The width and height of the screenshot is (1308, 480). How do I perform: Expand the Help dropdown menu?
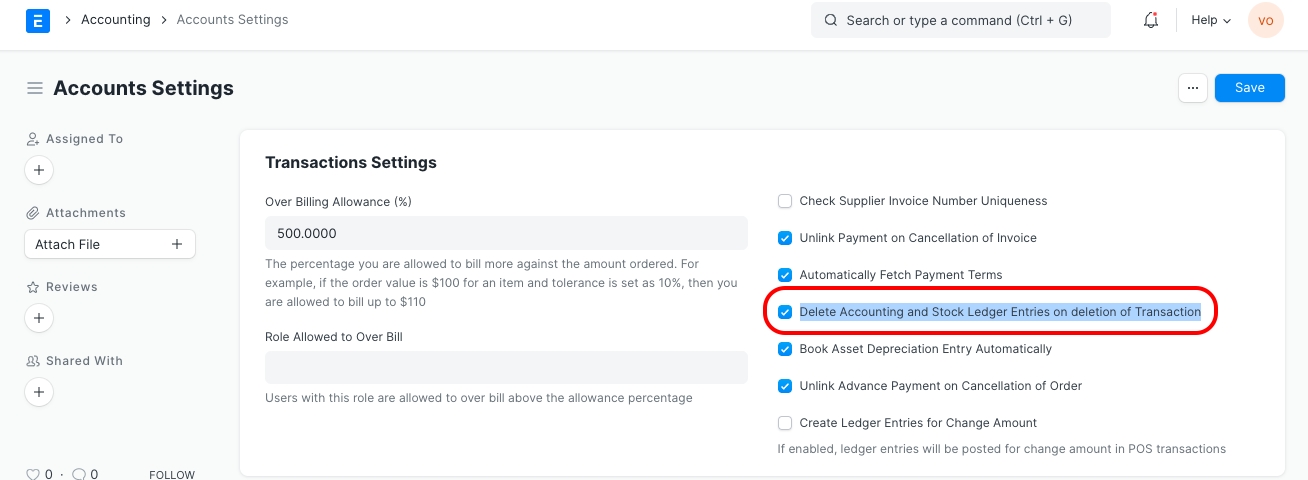pyautogui.click(x=1210, y=20)
